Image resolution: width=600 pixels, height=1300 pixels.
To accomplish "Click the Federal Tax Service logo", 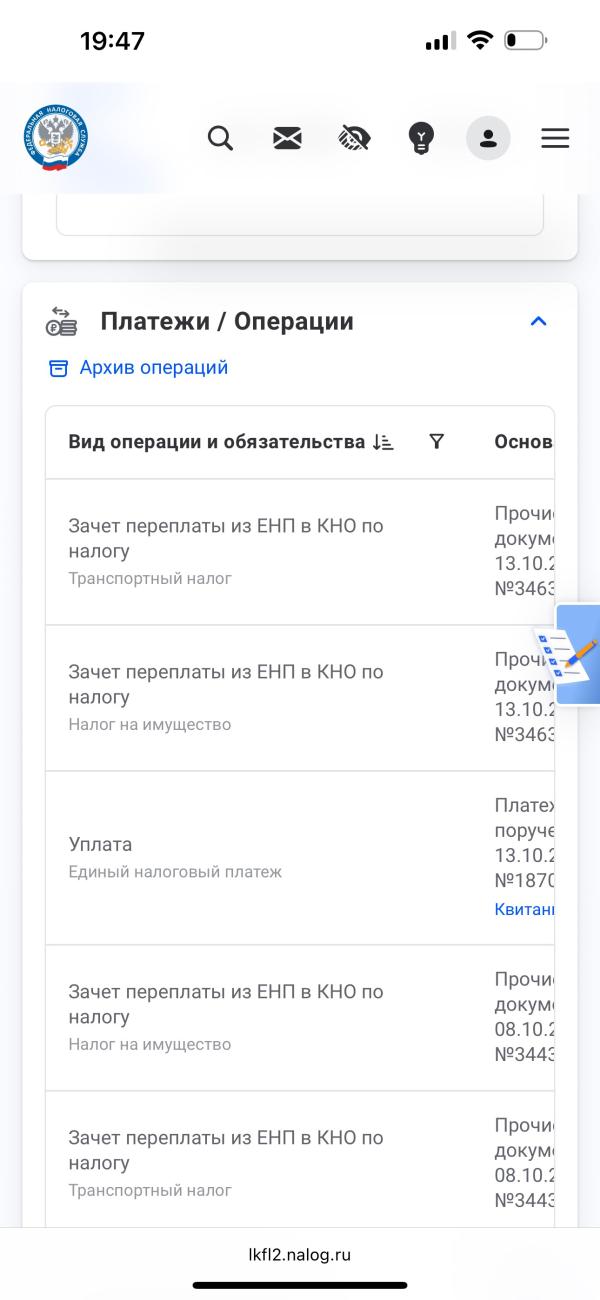I will pos(55,138).
